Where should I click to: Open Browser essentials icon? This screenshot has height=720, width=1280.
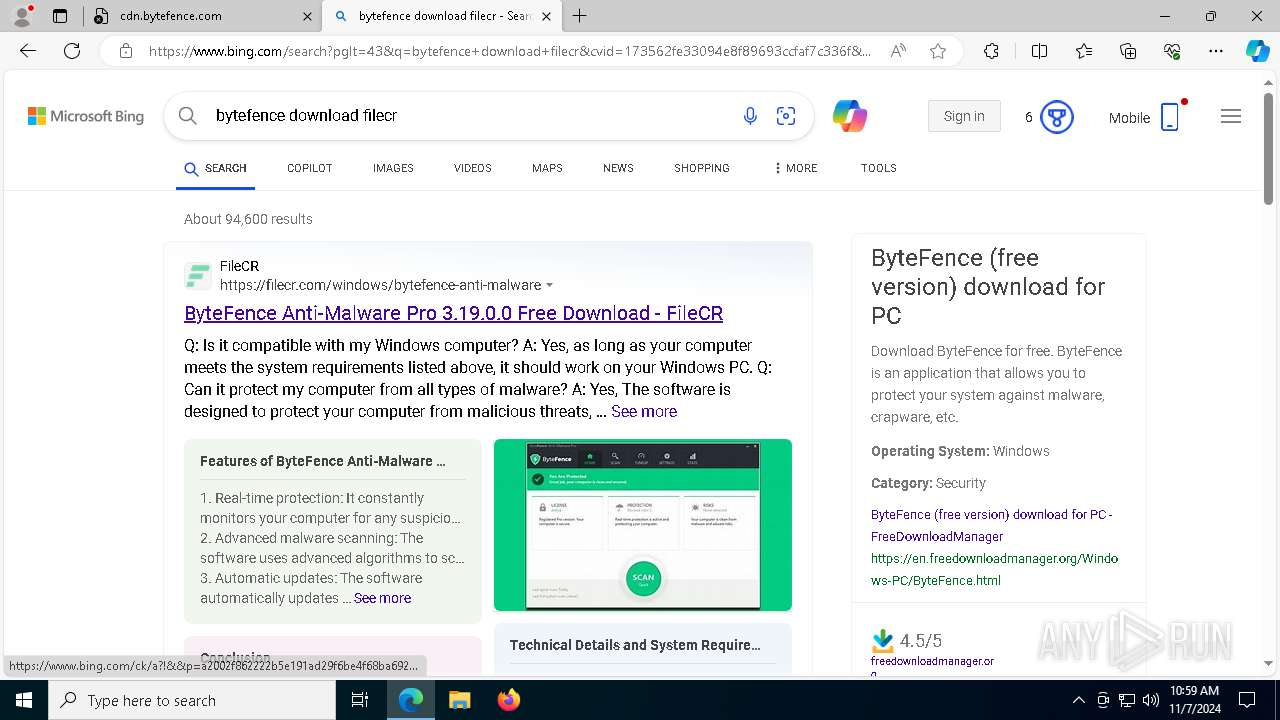1172,51
